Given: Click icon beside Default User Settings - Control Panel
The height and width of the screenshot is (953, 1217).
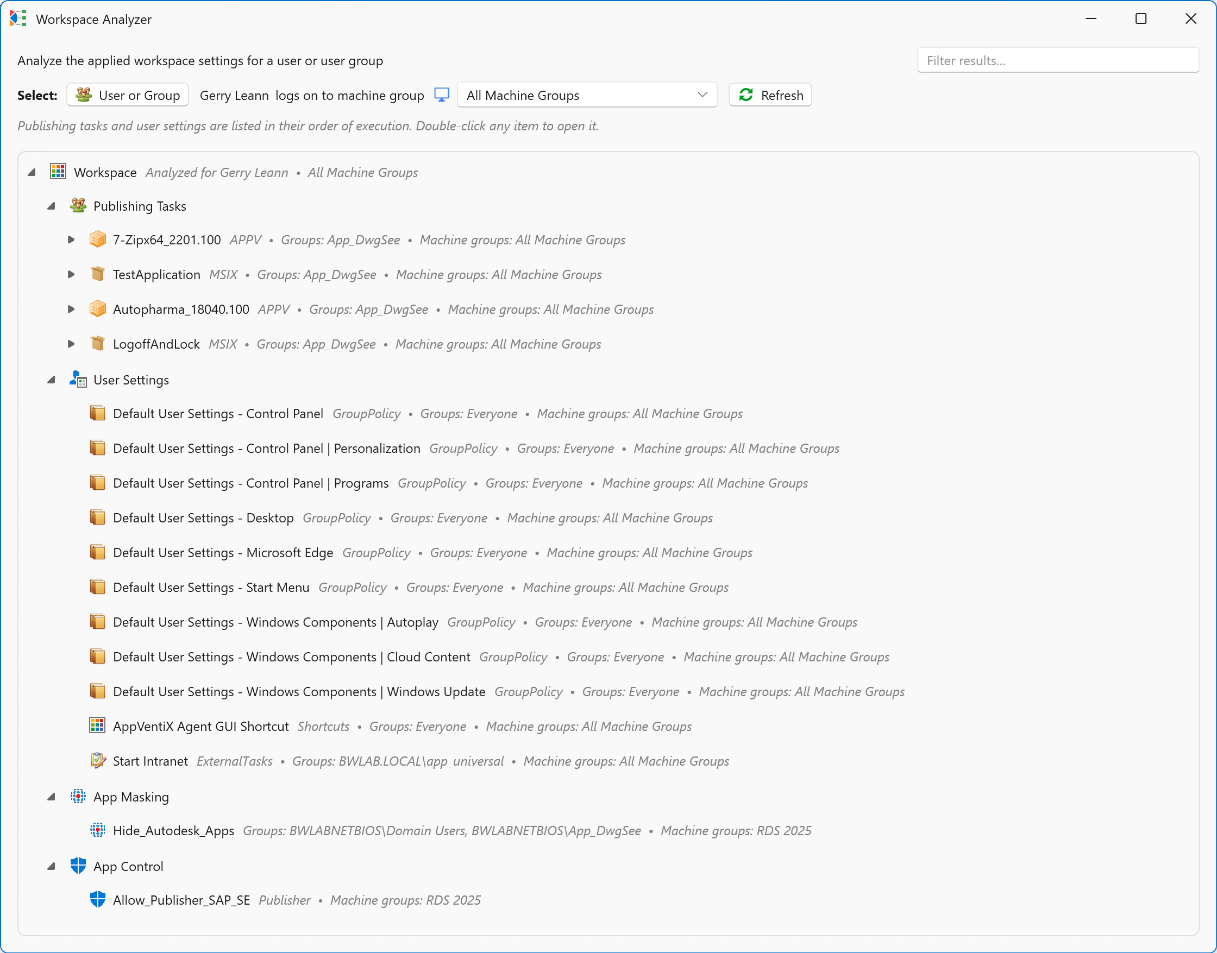Looking at the screenshot, I should click(97, 413).
